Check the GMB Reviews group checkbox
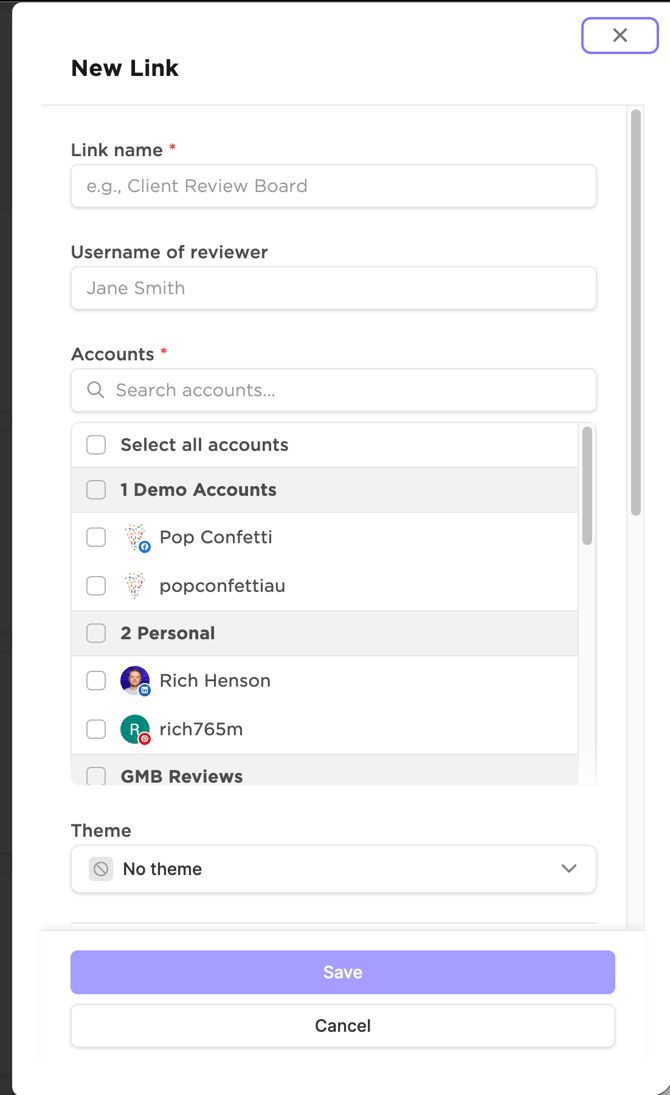The height and width of the screenshot is (1095, 670). click(96, 776)
